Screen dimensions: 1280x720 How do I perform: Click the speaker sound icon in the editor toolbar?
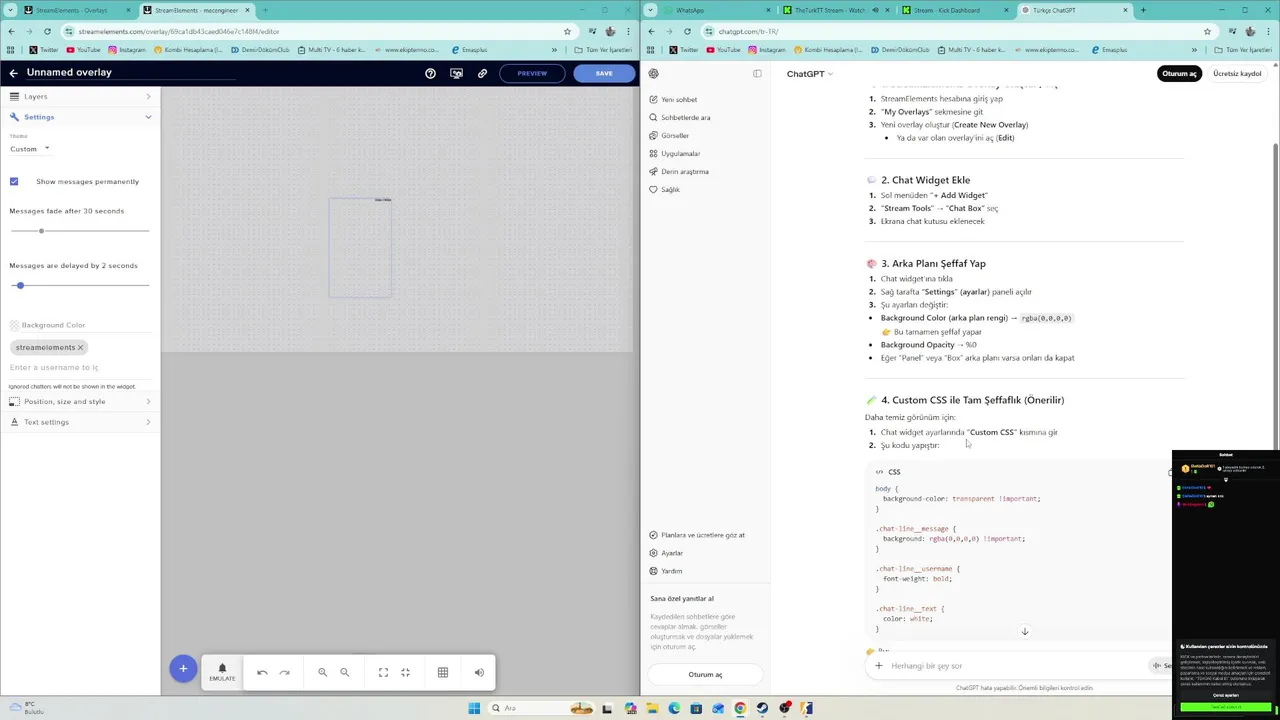(x=479, y=673)
